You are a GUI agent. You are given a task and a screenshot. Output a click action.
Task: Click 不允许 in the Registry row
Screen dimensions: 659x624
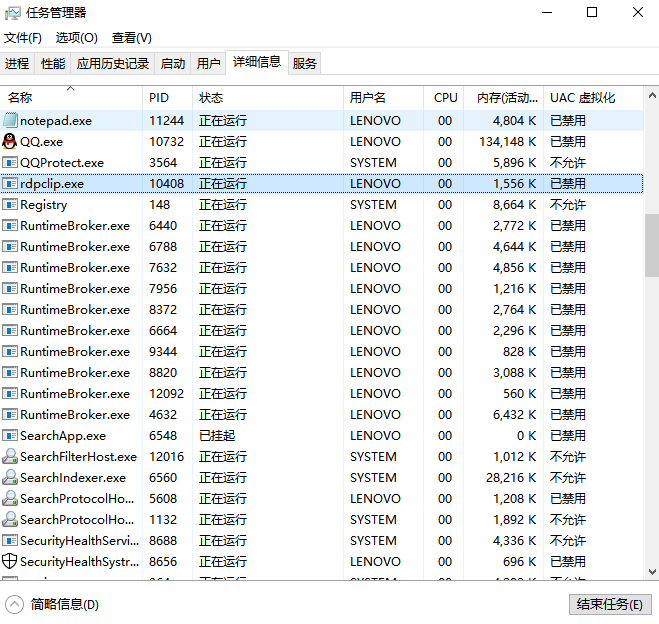[x=567, y=205]
